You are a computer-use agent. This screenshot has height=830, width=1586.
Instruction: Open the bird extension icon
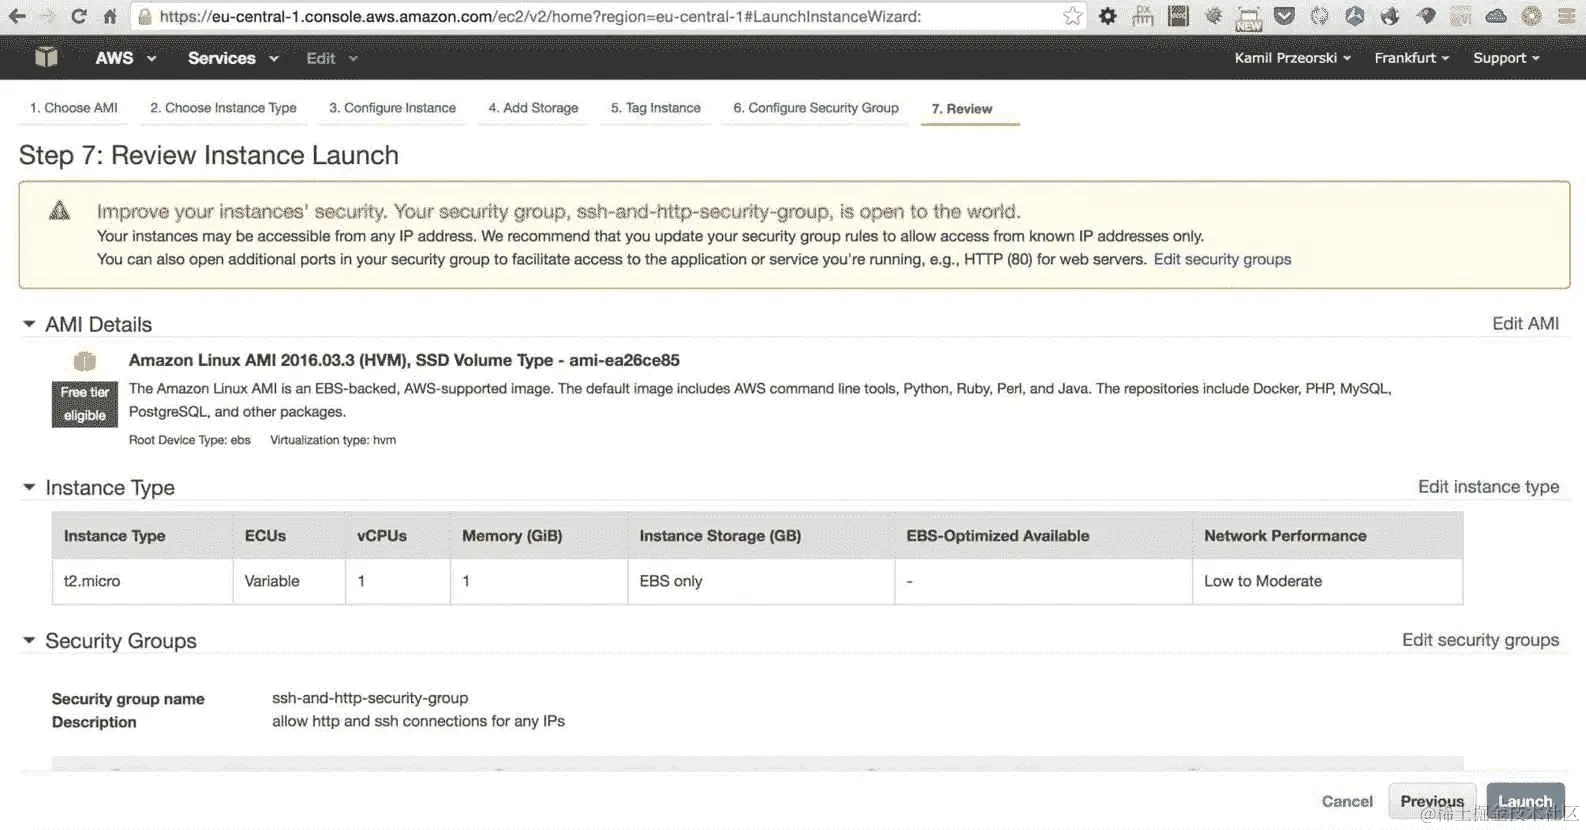tap(1426, 16)
